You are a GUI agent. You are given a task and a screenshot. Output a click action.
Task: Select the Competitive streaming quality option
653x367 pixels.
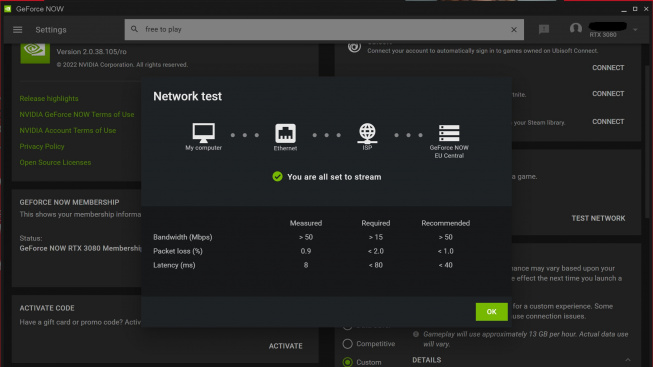pos(347,344)
